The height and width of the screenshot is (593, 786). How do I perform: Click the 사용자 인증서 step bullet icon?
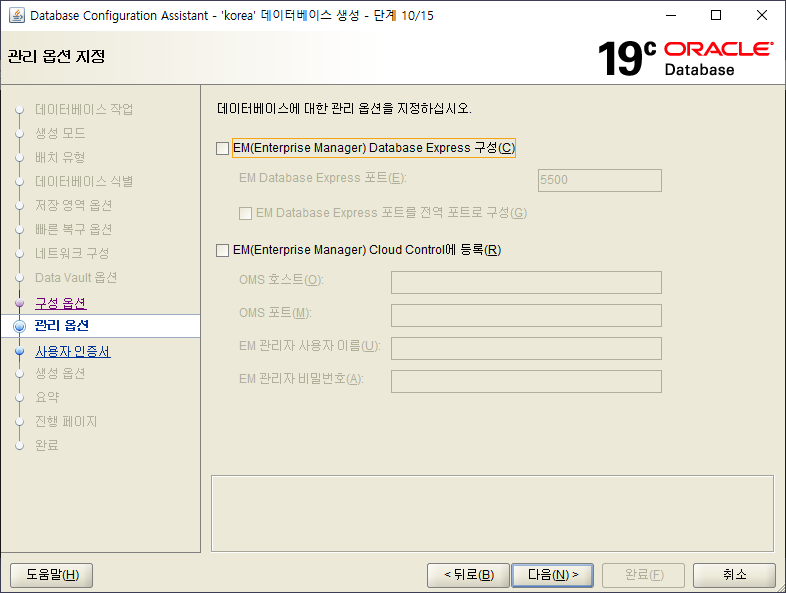coord(20,351)
